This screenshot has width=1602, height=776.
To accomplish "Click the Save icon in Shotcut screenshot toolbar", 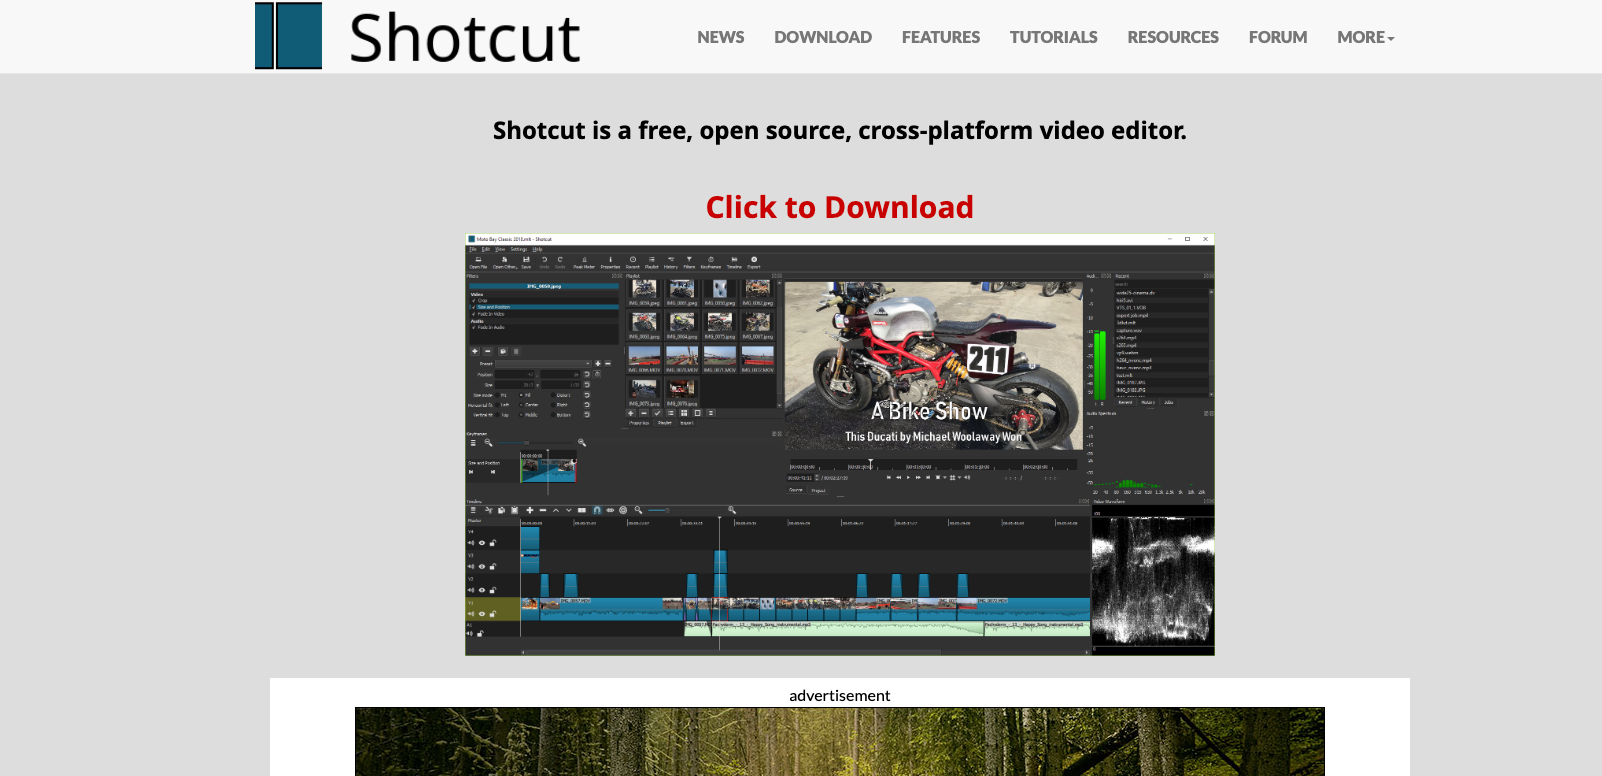I will coord(526,262).
